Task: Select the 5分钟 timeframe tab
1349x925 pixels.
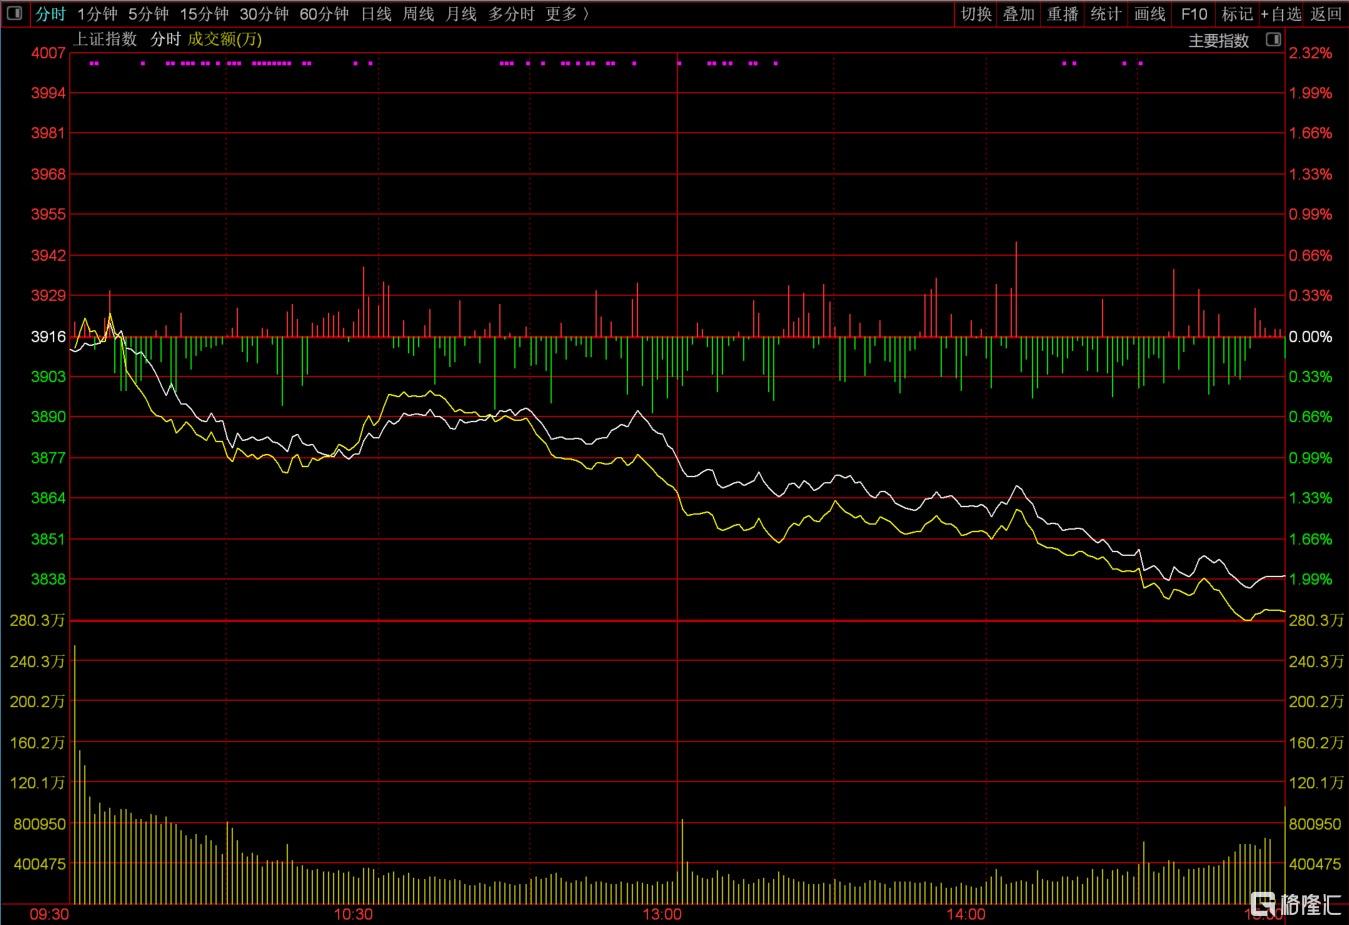Action: tap(148, 14)
